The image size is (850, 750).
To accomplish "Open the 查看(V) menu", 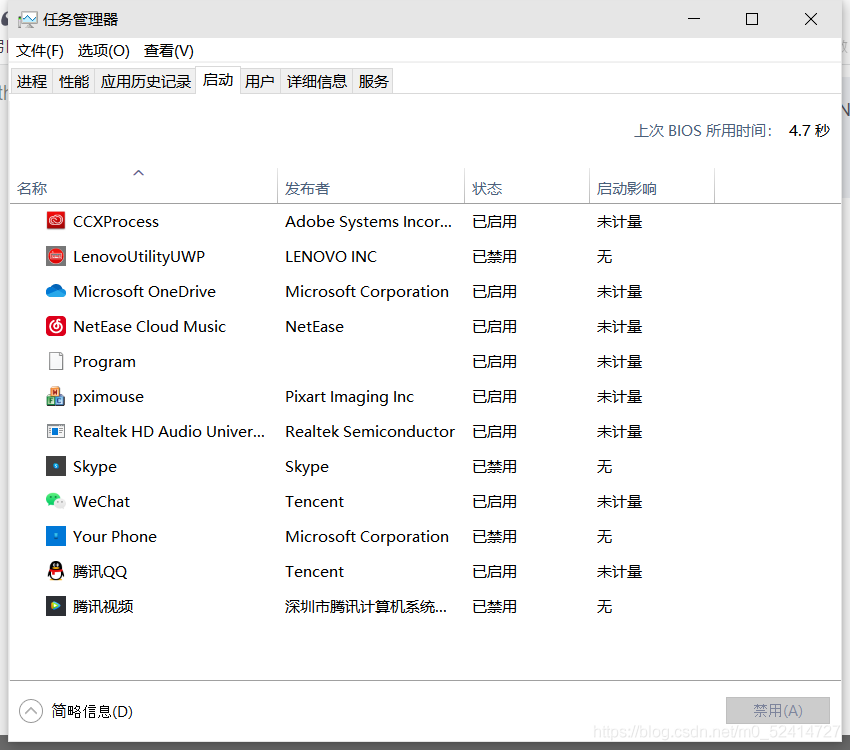I will coord(169,51).
